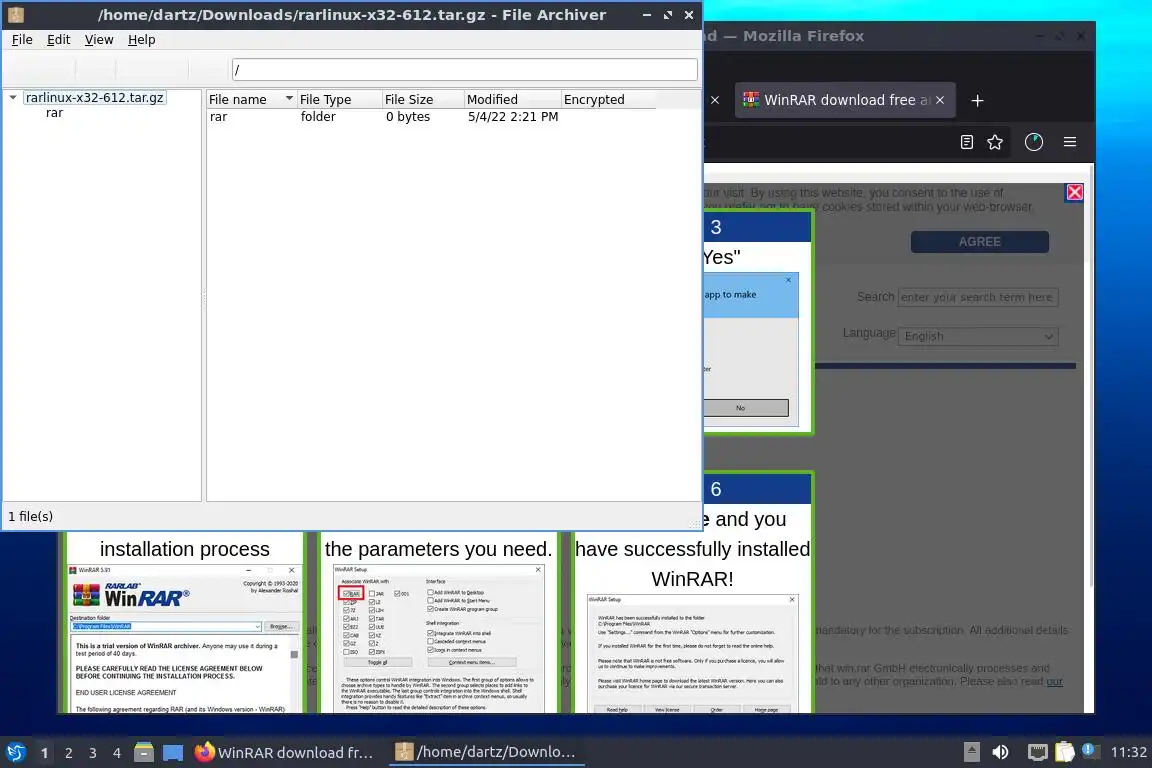Click the 0 bytes size cell
Viewport: 1152px width, 768px height.
pos(408,117)
